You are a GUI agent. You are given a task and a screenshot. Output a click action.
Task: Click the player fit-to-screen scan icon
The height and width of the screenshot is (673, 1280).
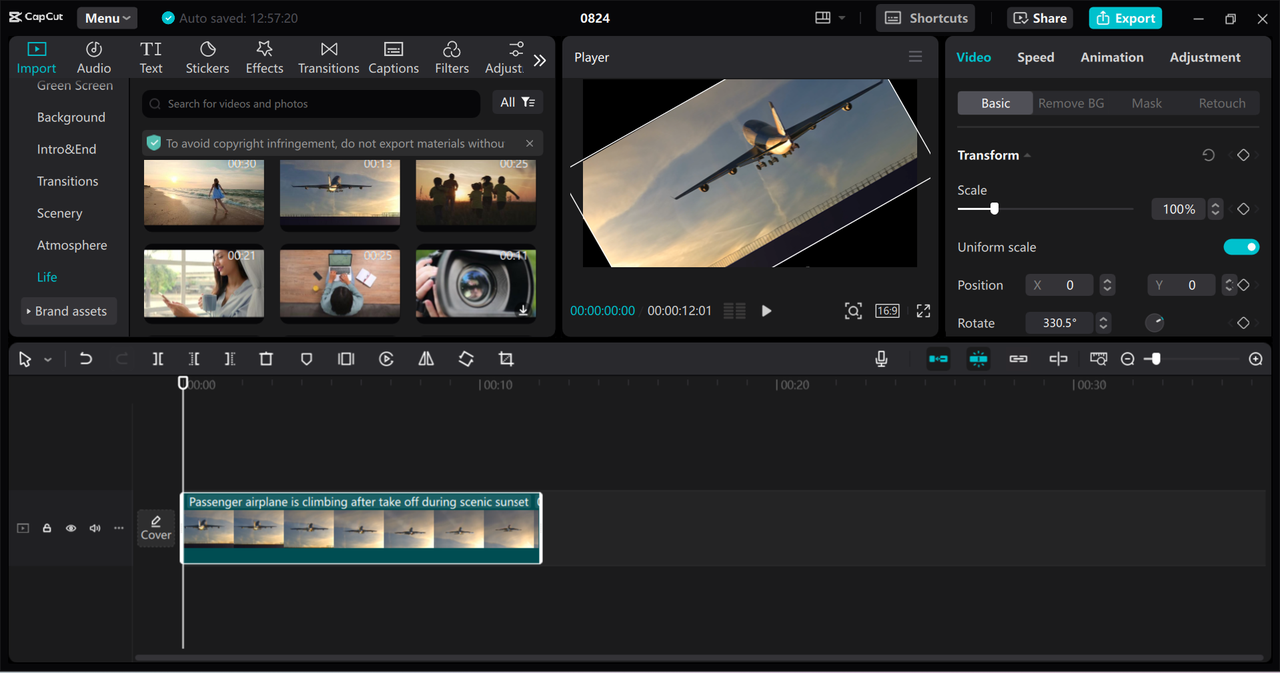[x=853, y=311]
